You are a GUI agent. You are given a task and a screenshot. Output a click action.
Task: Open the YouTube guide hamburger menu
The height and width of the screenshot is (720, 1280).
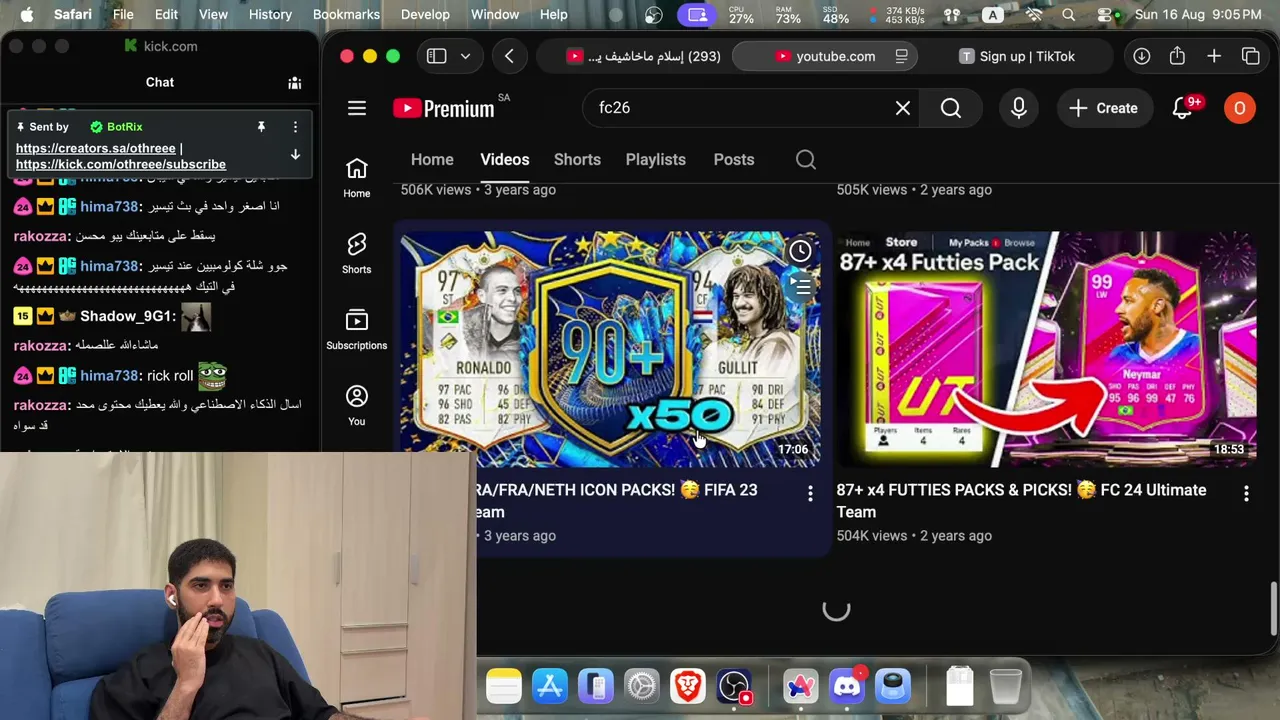[357, 108]
